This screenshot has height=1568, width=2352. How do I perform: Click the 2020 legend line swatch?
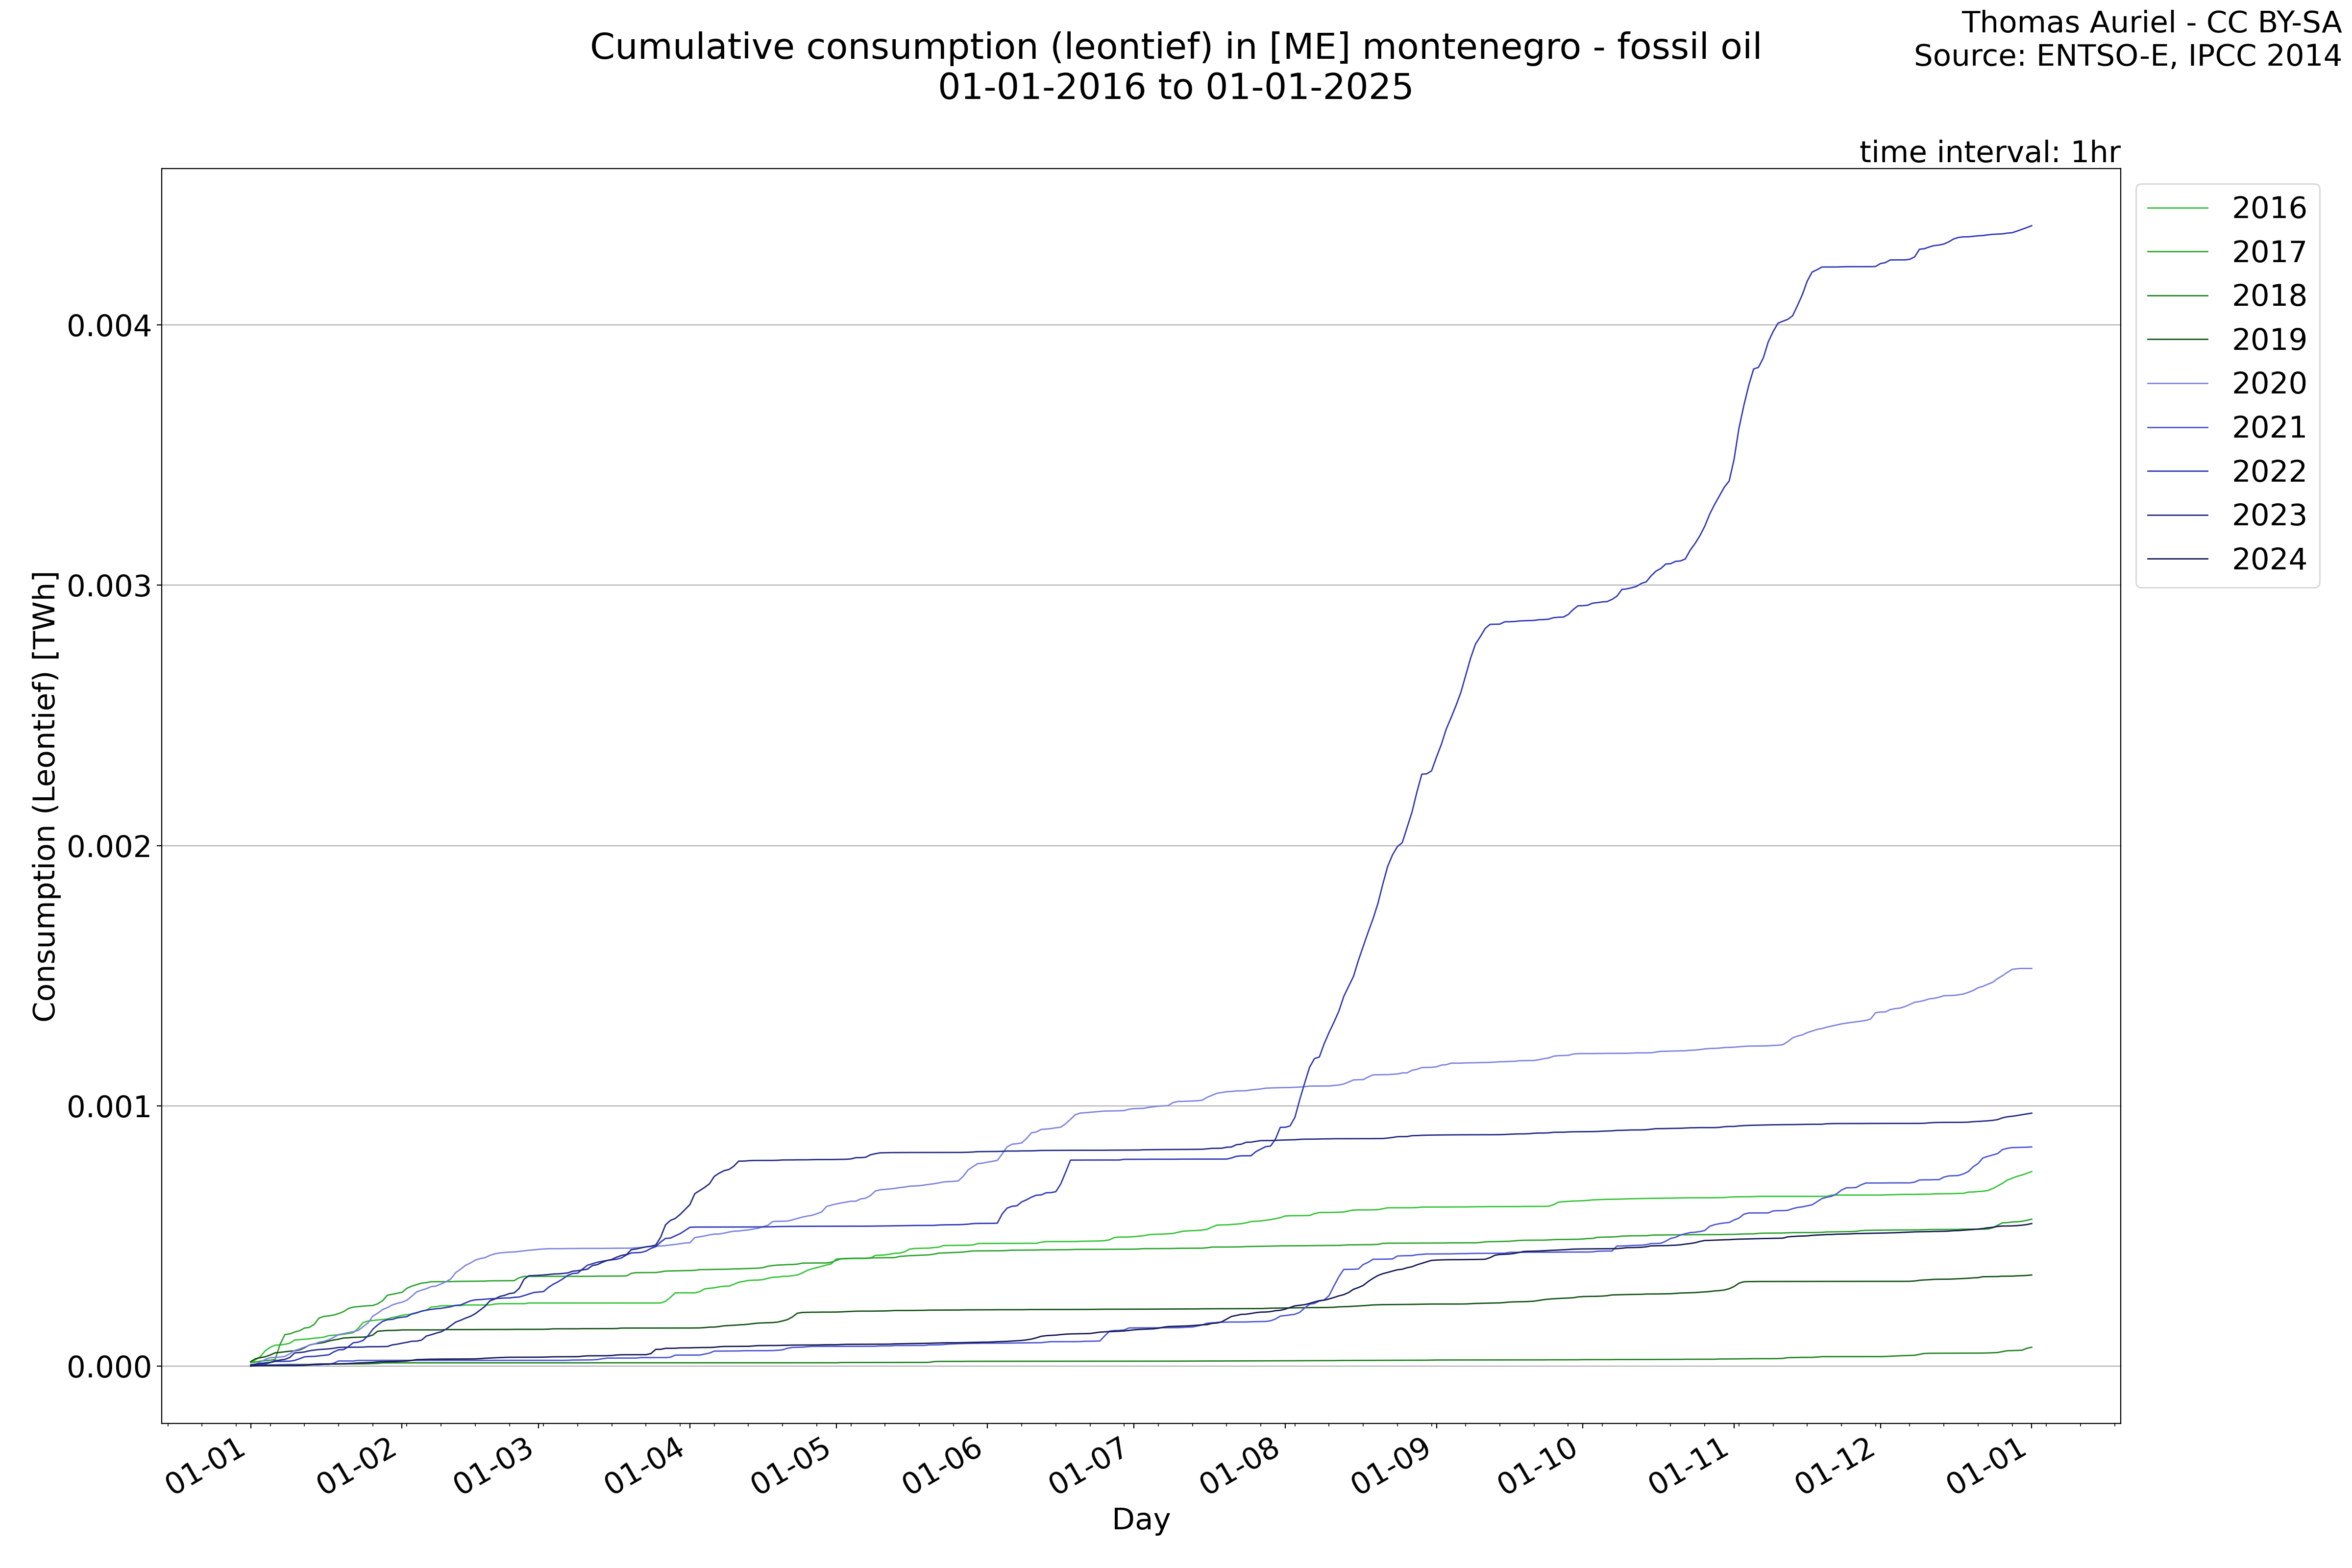click(x=2177, y=383)
